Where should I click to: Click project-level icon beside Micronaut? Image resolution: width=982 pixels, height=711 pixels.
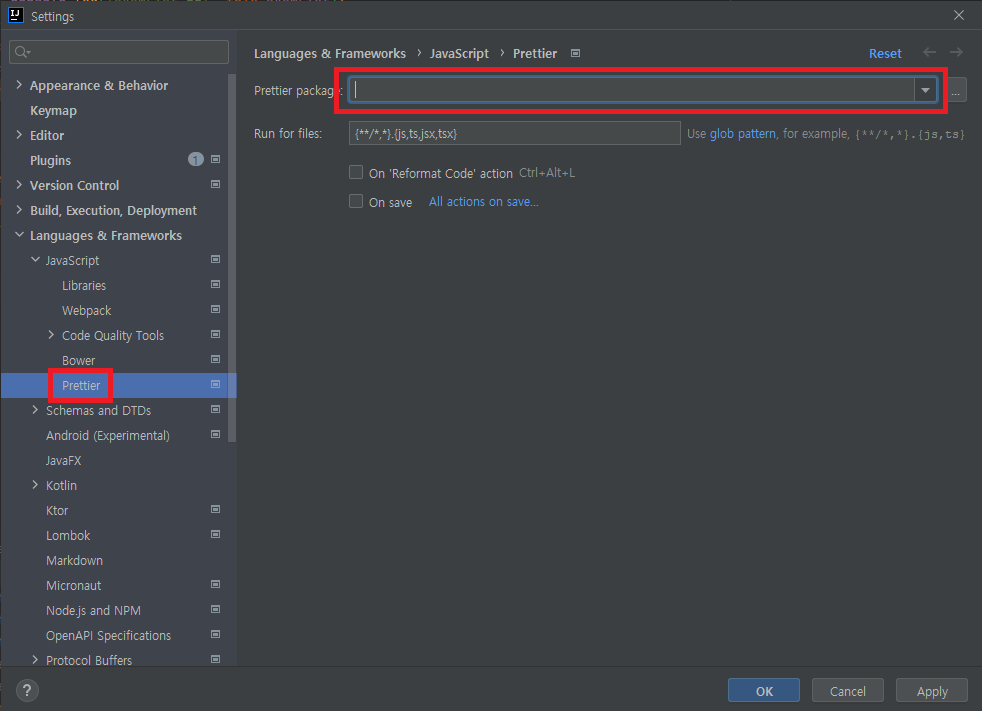215,585
